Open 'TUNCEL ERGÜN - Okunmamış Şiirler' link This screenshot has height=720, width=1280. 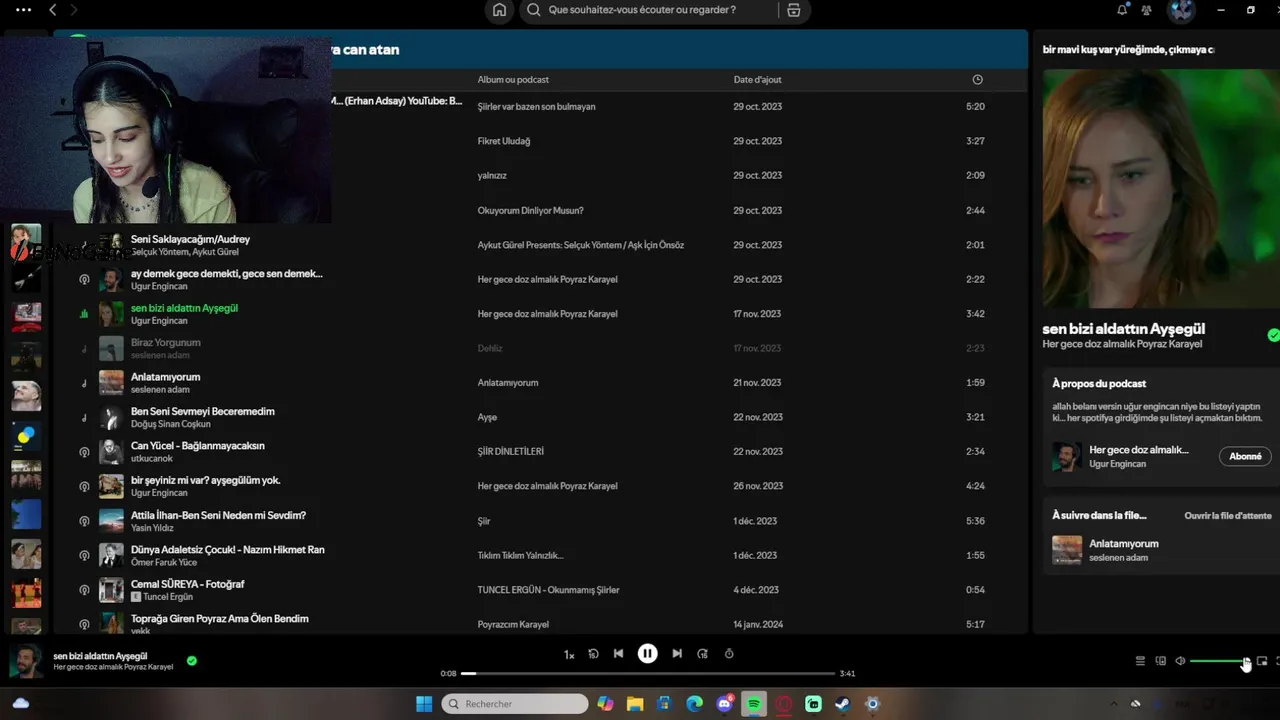pyautogui.click(x=548, y=590)
